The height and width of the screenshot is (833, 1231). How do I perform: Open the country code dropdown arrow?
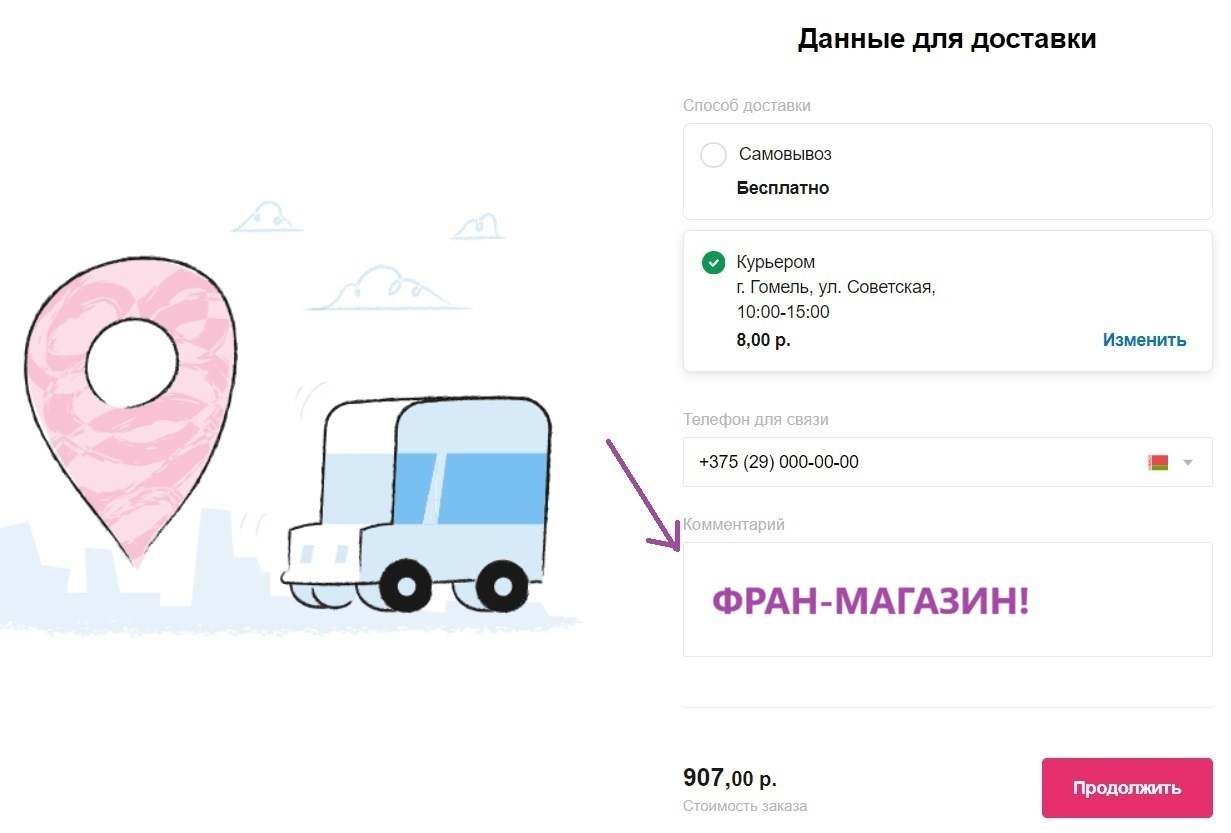pyautogui.click(x=1188, y=463)
